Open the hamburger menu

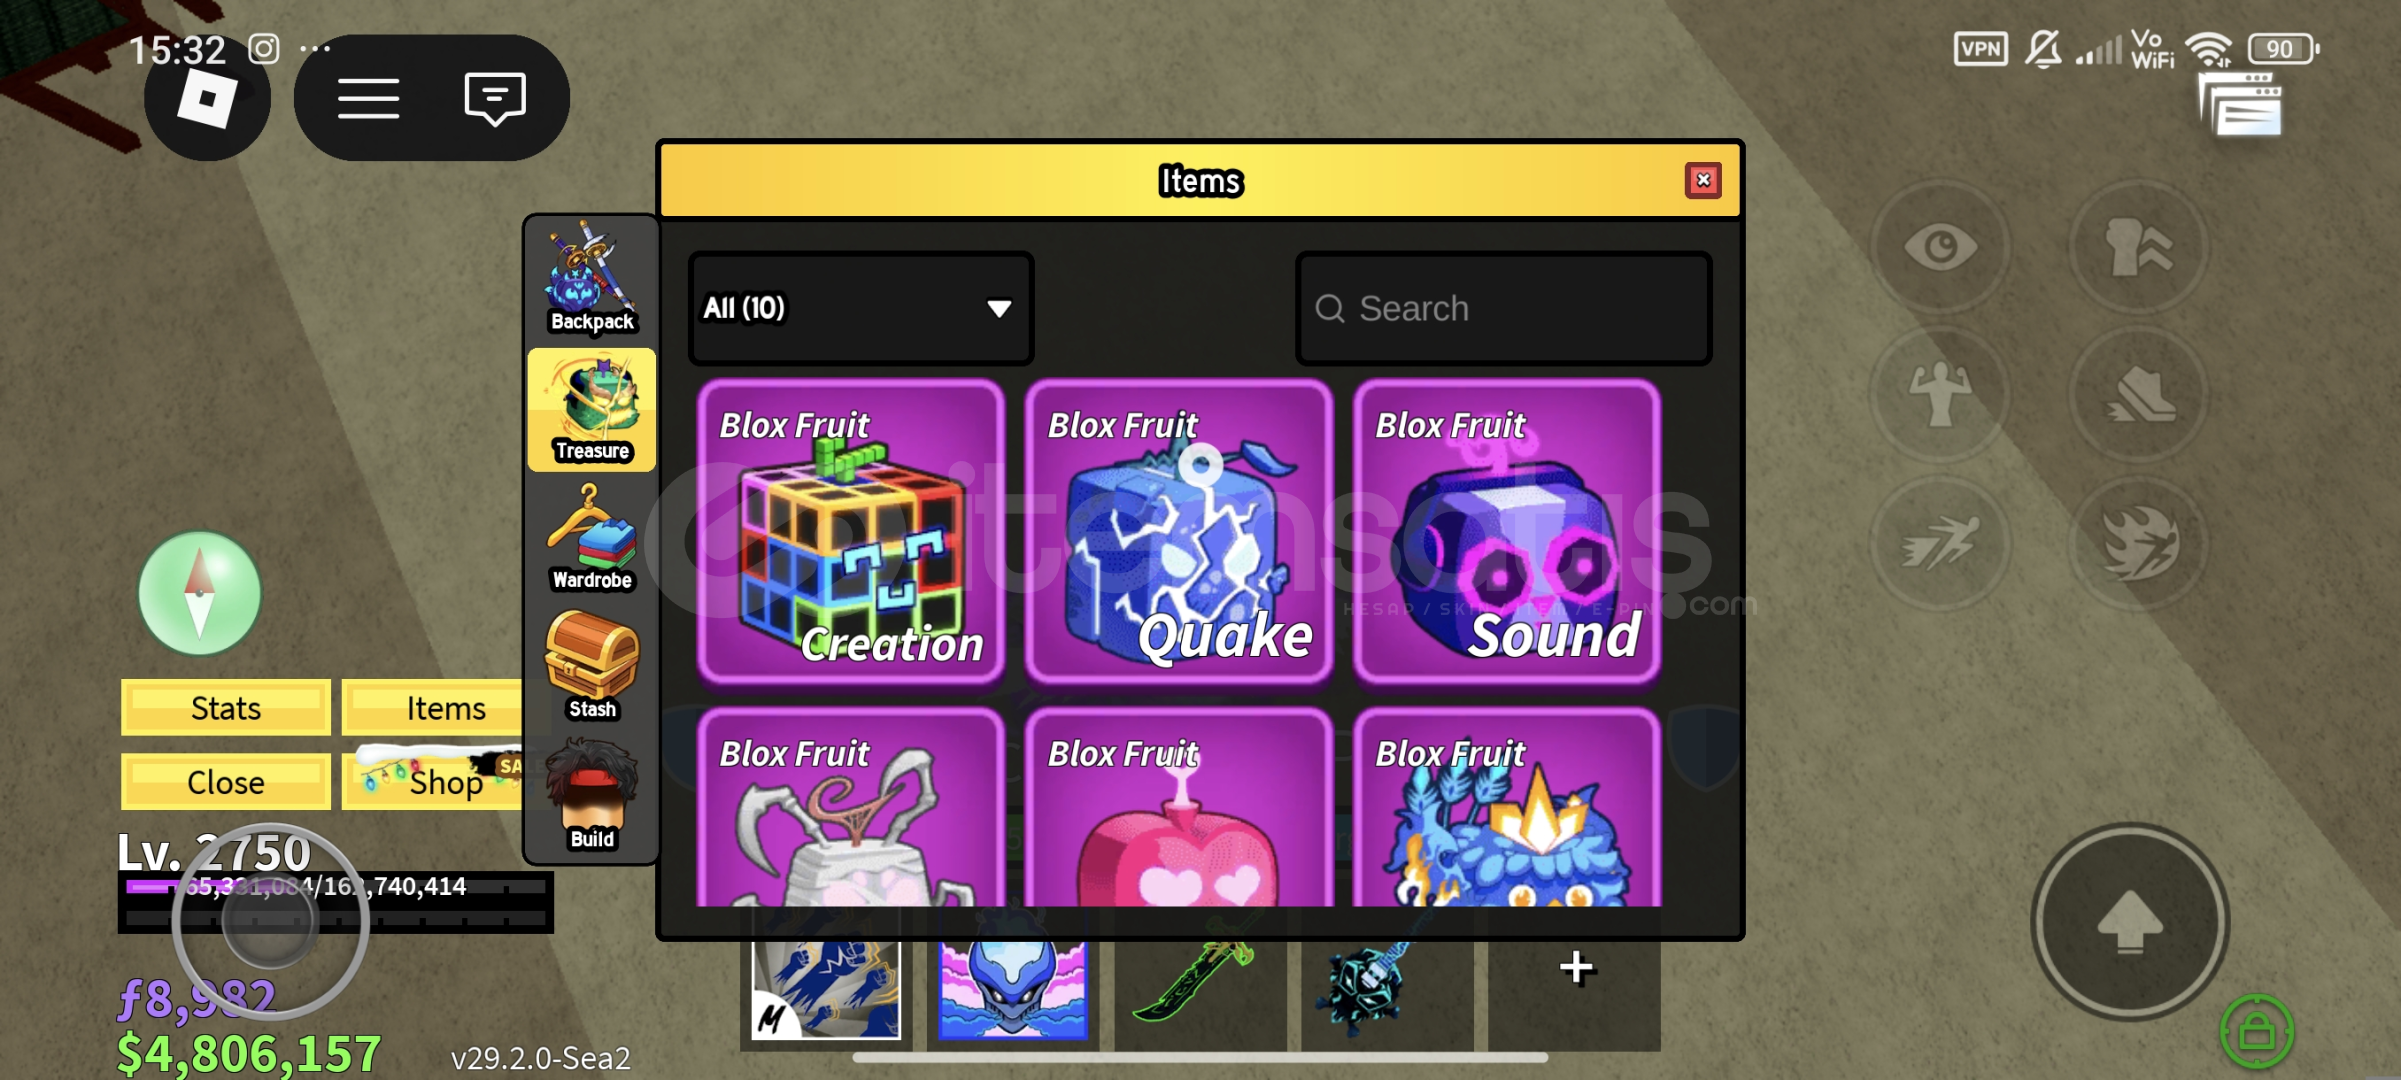368,98
